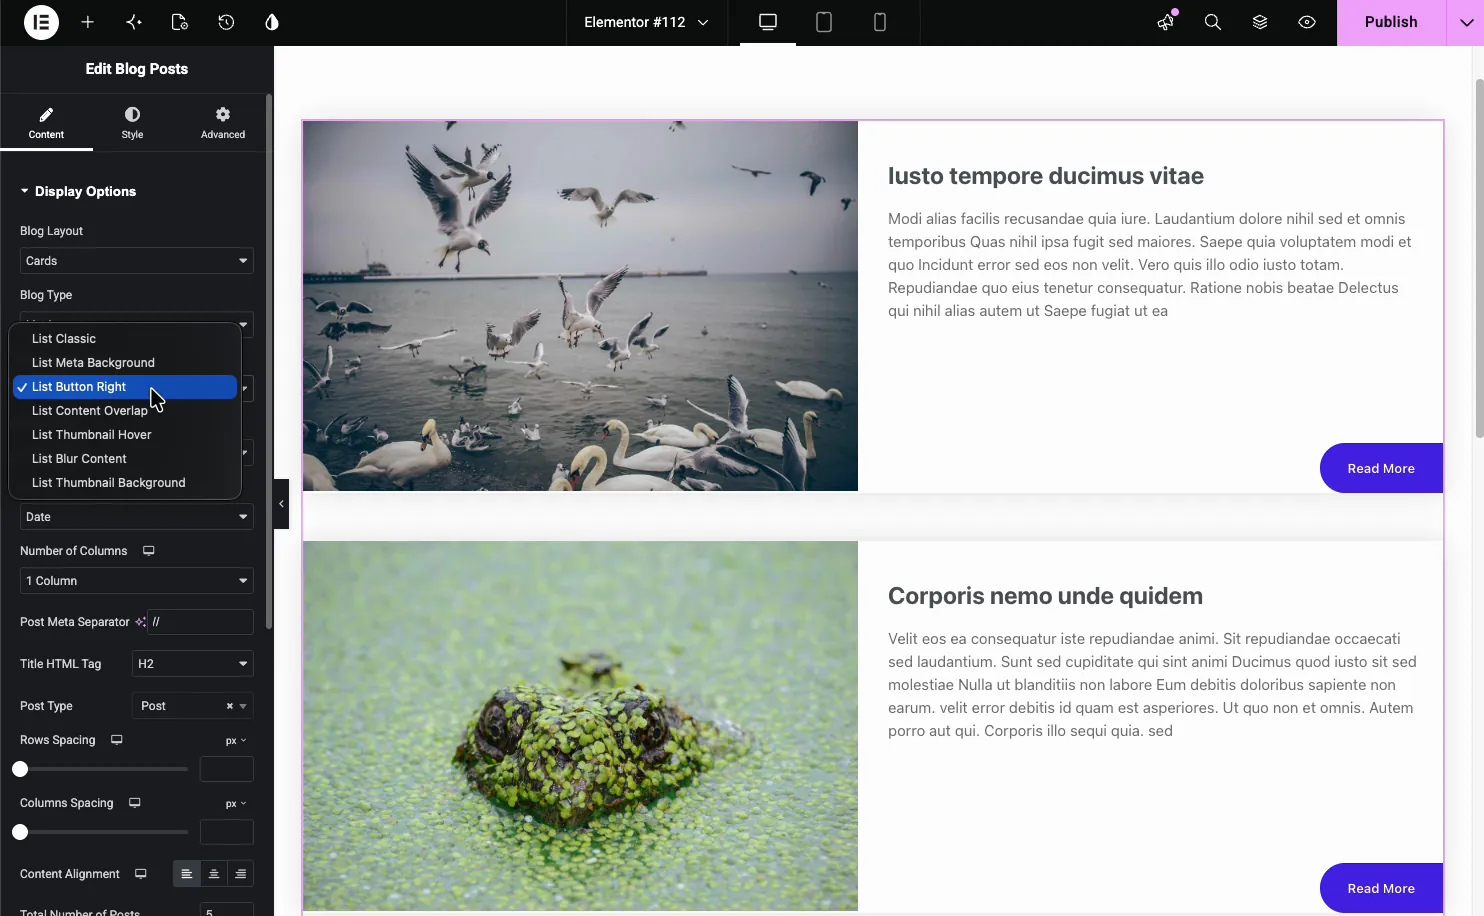Click the Post Meta Separator AI icon

click(140, 622)
